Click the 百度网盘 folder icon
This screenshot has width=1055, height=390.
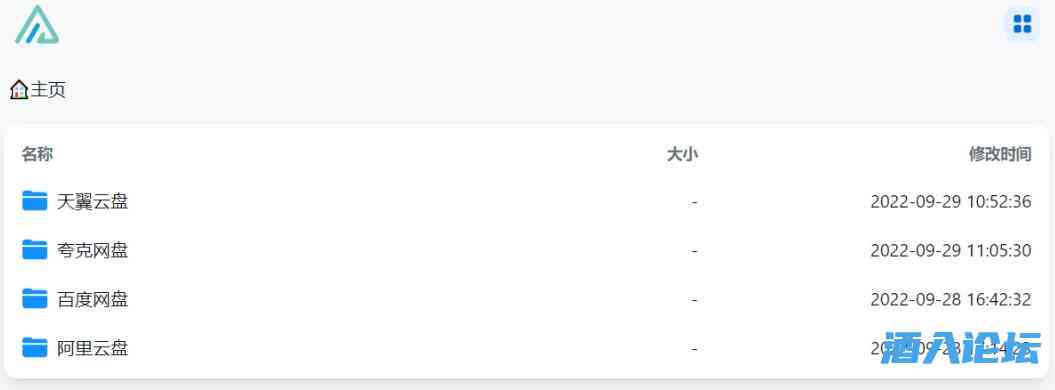point(34,299)
